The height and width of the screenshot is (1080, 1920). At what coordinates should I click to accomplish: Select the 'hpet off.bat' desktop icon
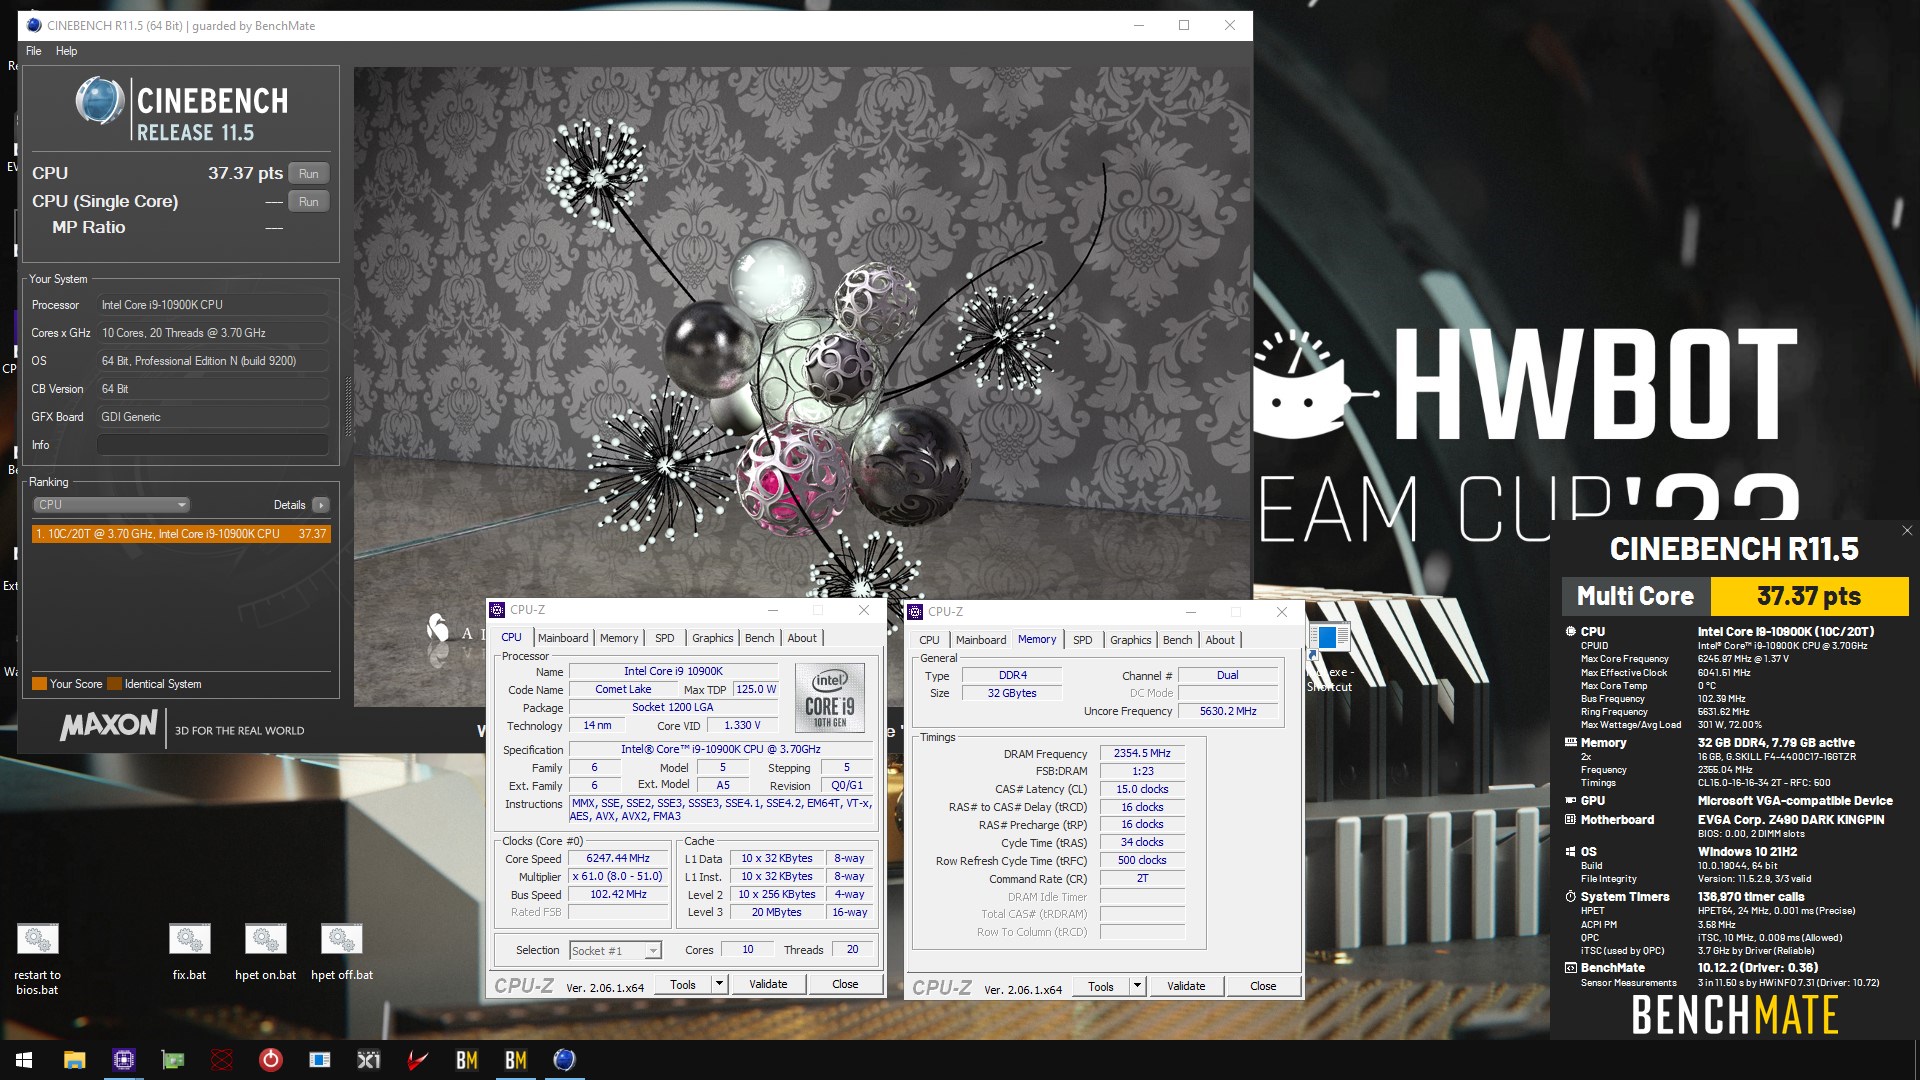341,951
